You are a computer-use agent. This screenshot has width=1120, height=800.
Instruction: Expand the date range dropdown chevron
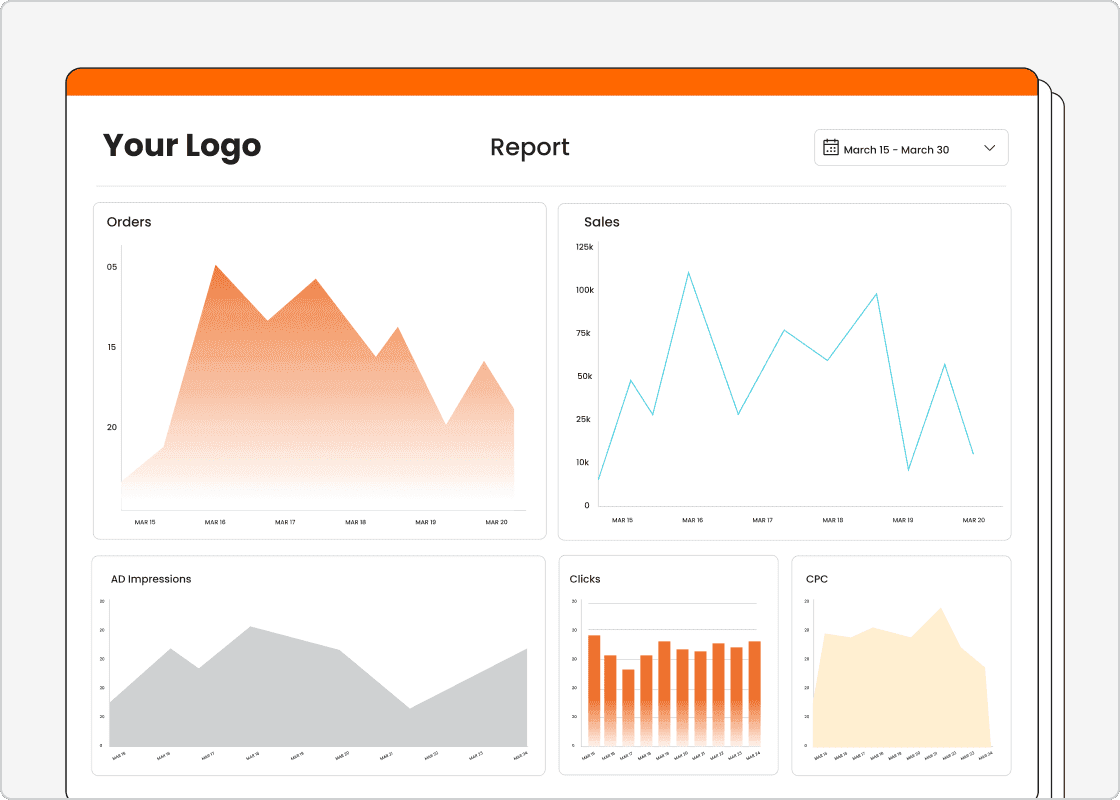tap(990, 147)
